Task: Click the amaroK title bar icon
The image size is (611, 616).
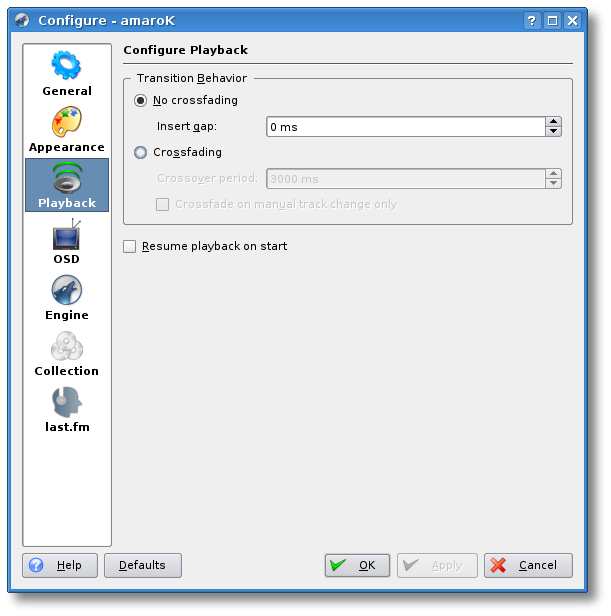Action: click(22, 20)
